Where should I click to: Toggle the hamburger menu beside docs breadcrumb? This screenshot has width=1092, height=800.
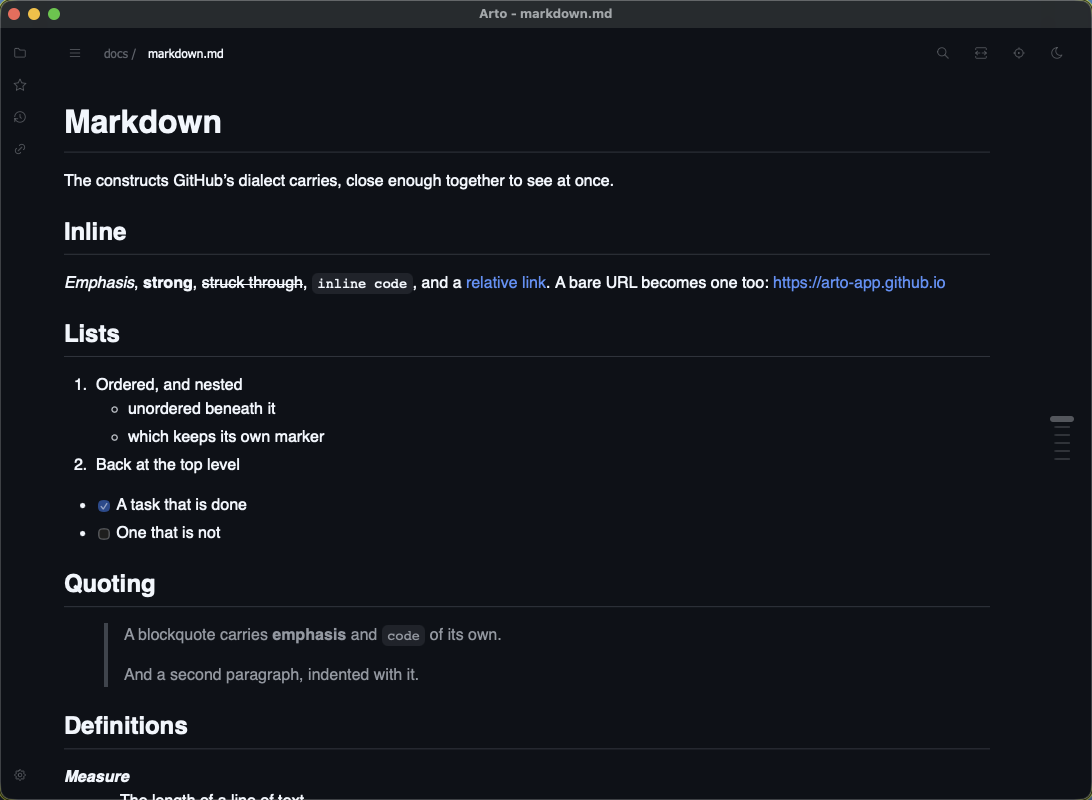pos(75,54)
